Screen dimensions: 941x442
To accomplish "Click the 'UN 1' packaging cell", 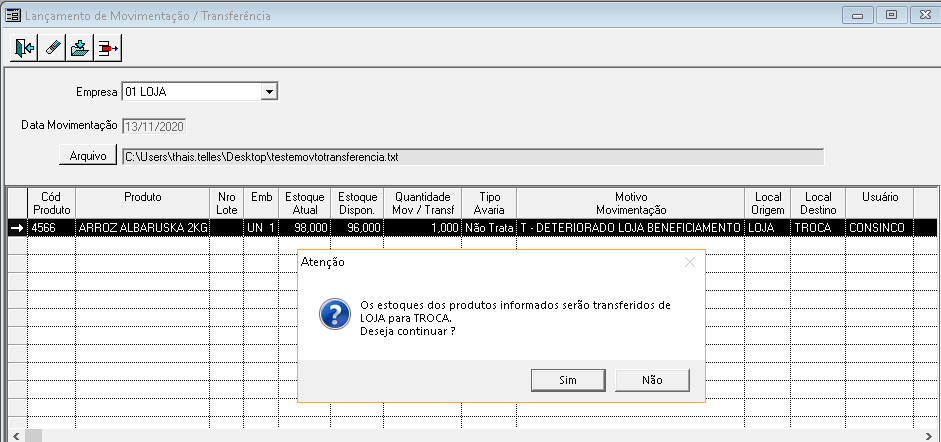I will pos(262,228).
